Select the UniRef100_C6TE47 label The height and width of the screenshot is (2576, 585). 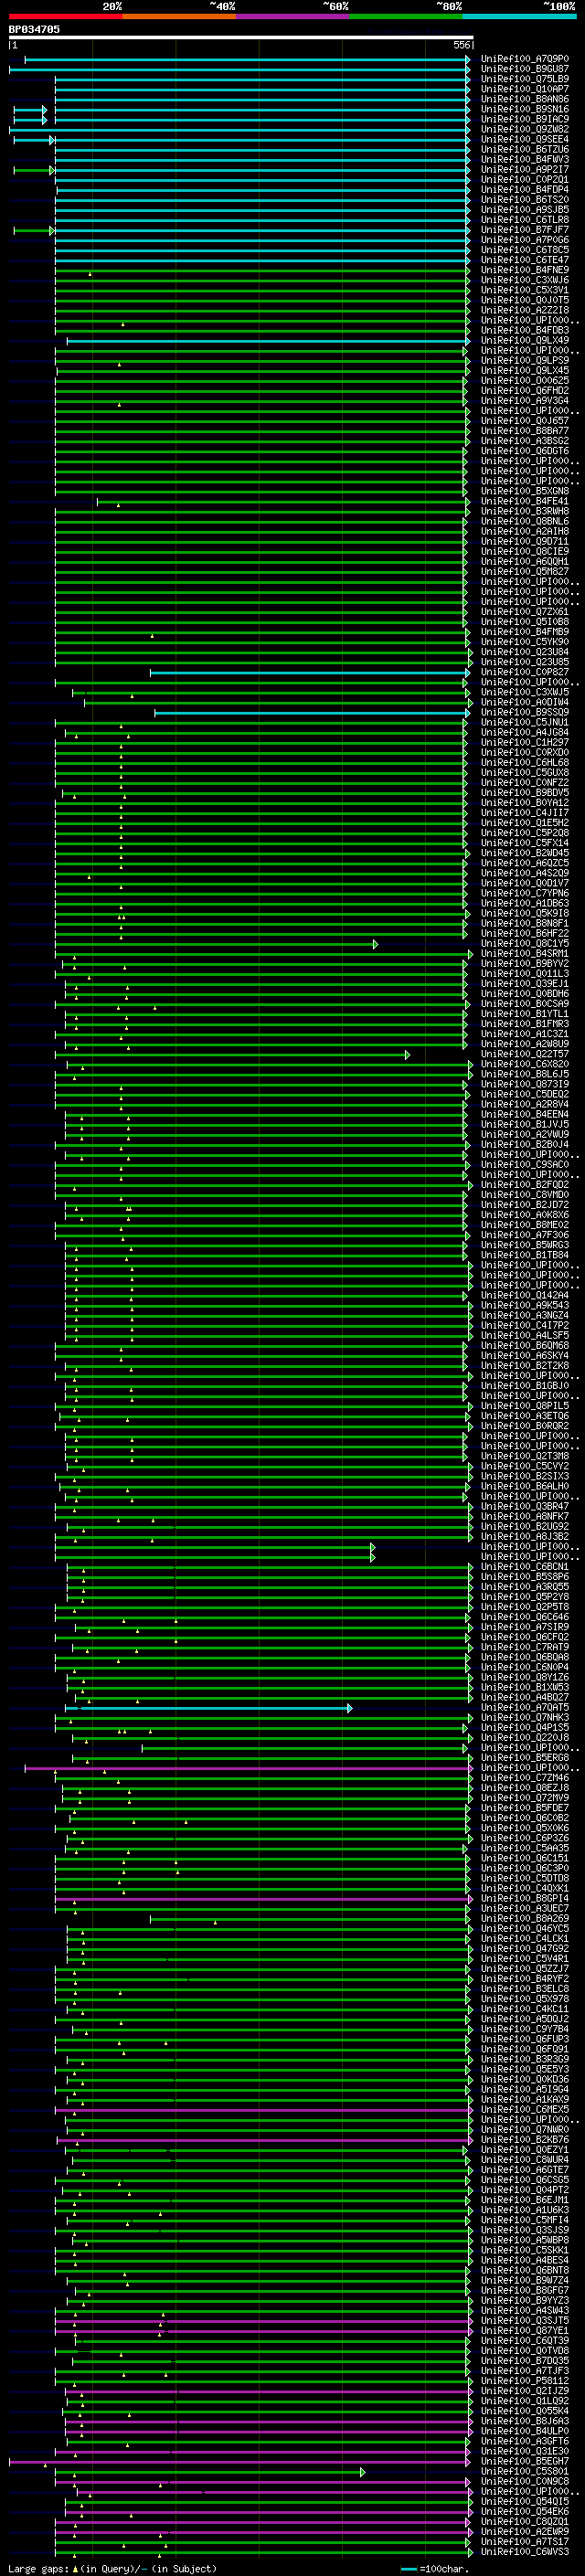pyautogui.click(x=524, y=260)
